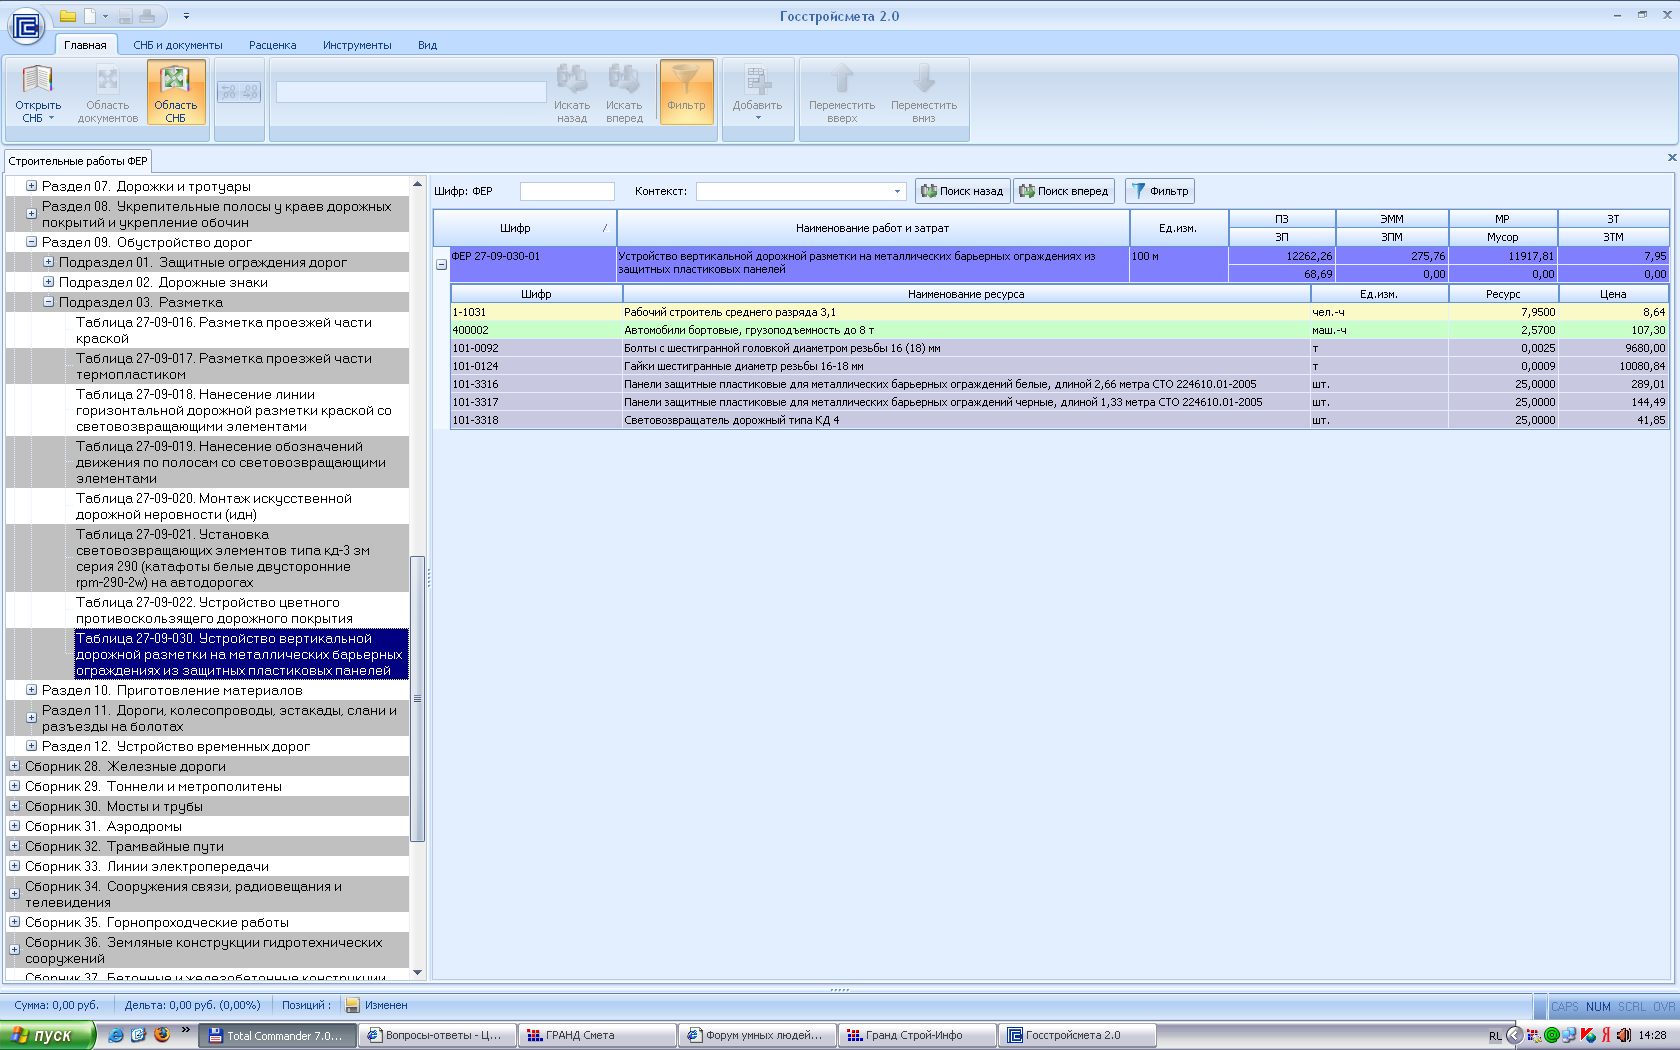The image size is (1680, 1050).
Task: Click the tree panel scroll down arrow
Action: 417,972
